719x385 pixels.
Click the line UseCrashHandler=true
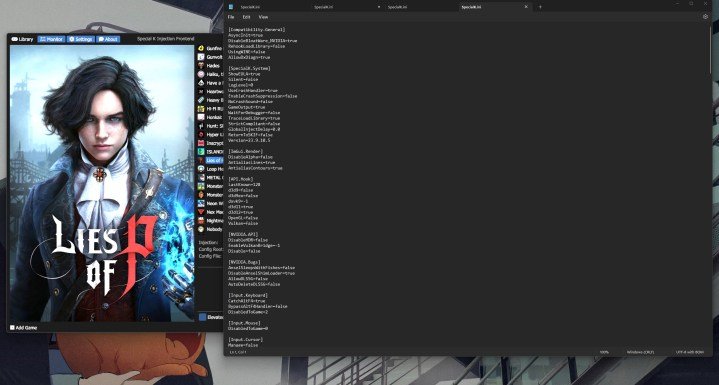pos(253,91)
